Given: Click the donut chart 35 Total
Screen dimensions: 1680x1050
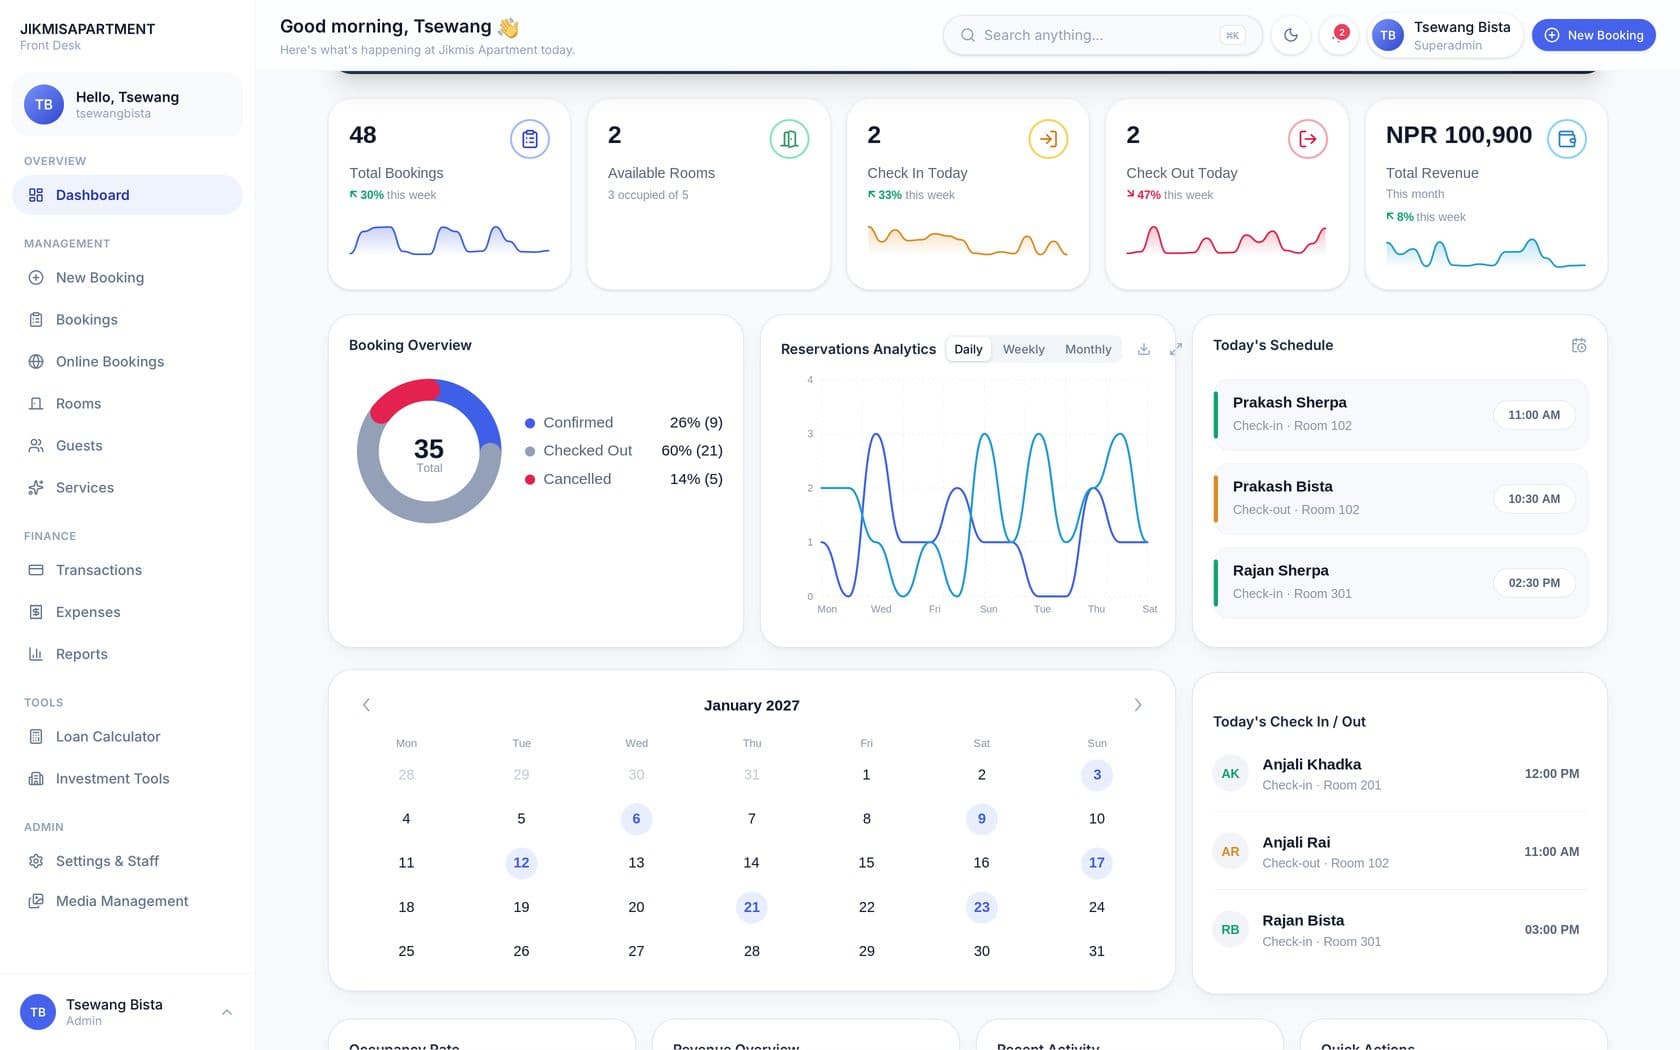Looking at the screenshot, I should pyautogui.click(x=429, y=451).
